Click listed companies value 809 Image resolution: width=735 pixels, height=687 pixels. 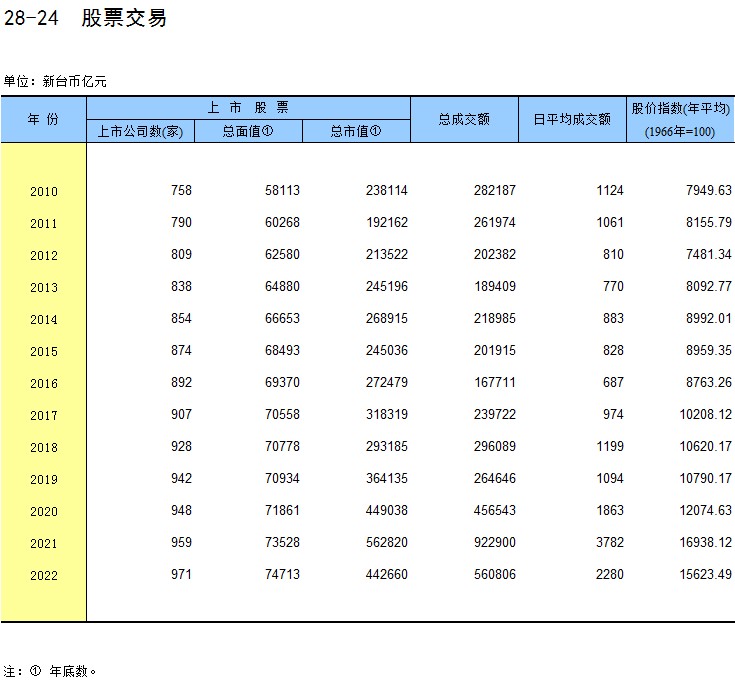click(x=181, y=254)
